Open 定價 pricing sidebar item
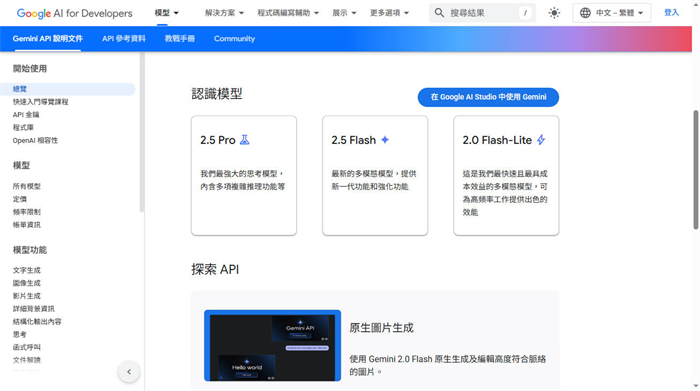This screenshot has width=700, height=391. click(x=20, y=199)
